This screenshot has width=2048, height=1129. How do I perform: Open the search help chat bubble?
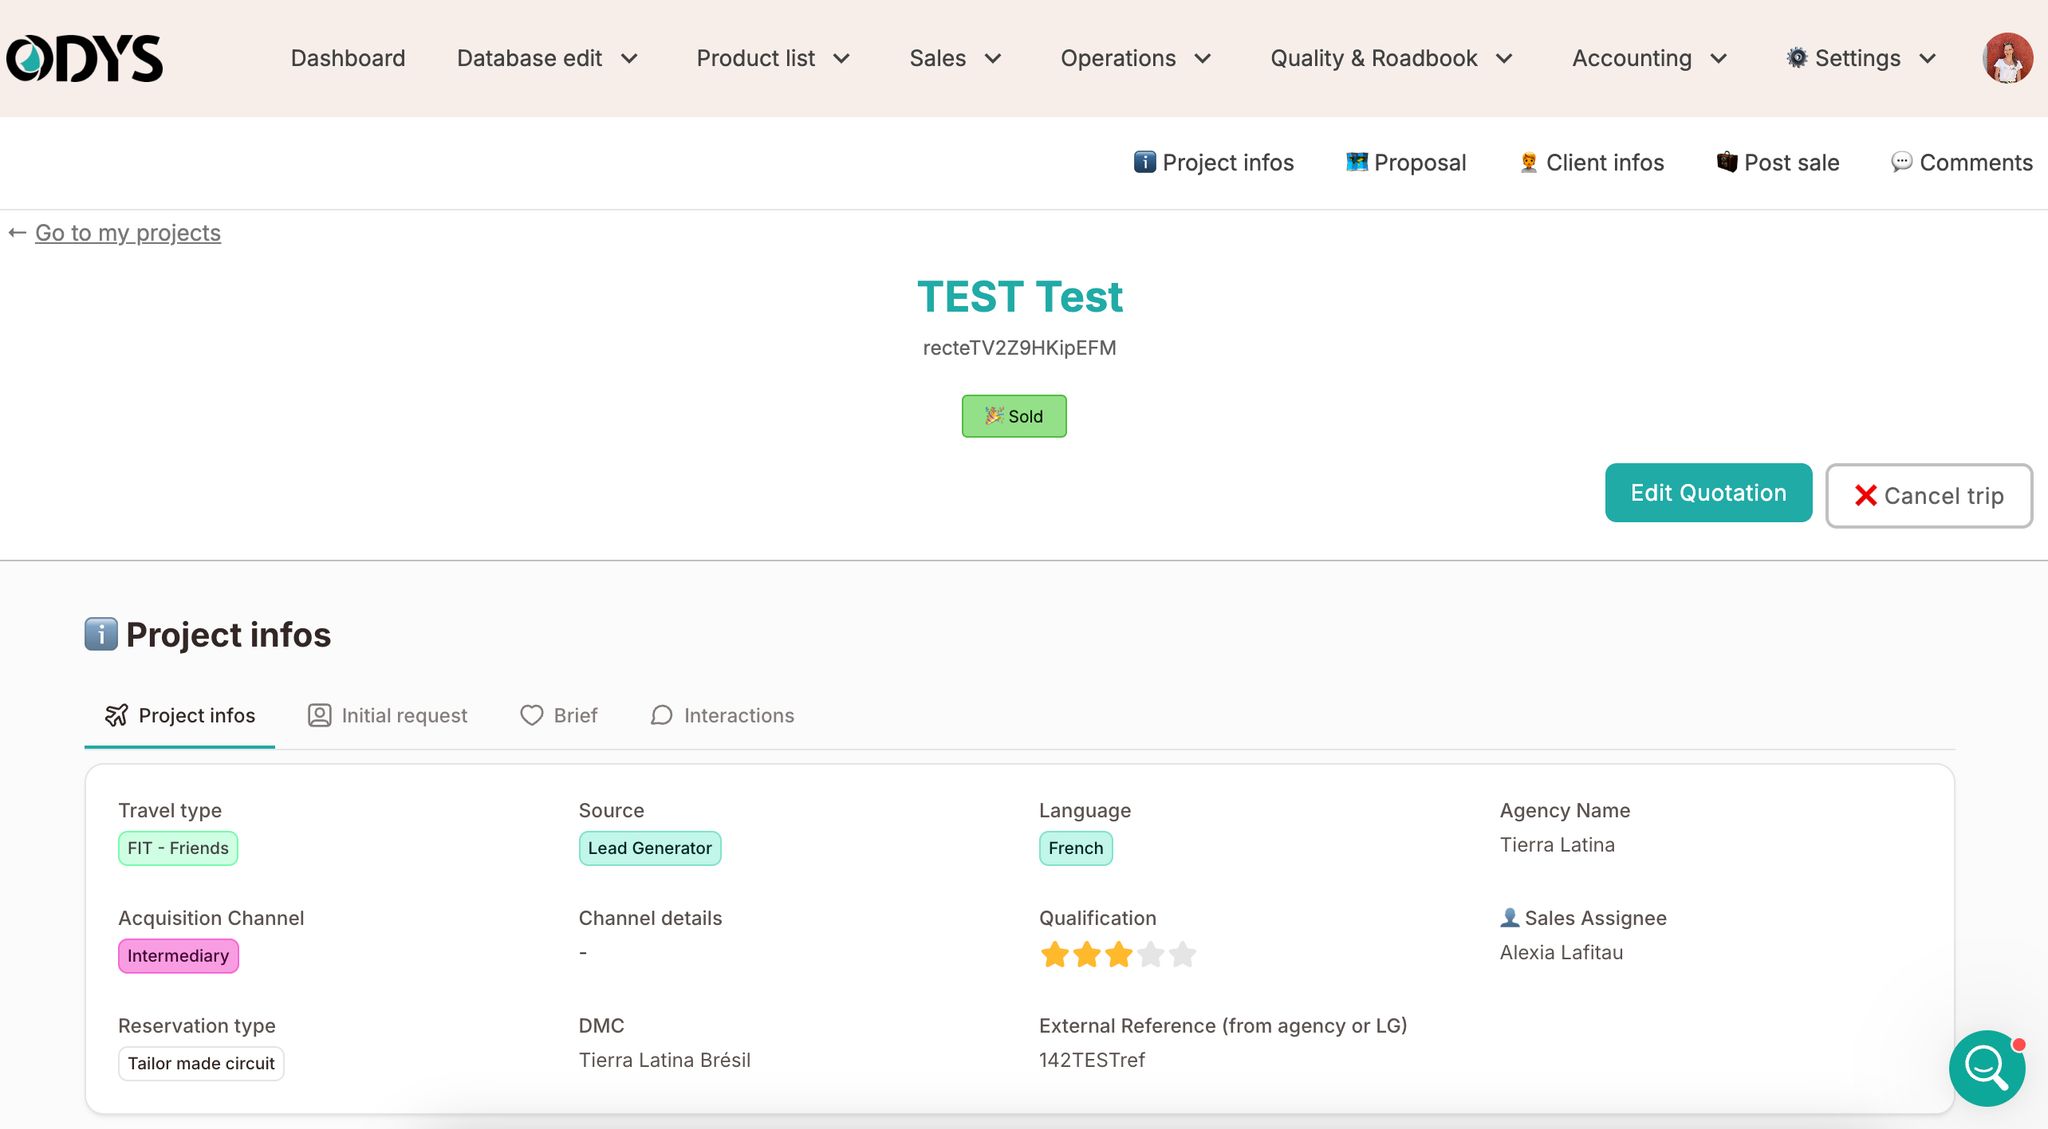tap(1987, 1068)
